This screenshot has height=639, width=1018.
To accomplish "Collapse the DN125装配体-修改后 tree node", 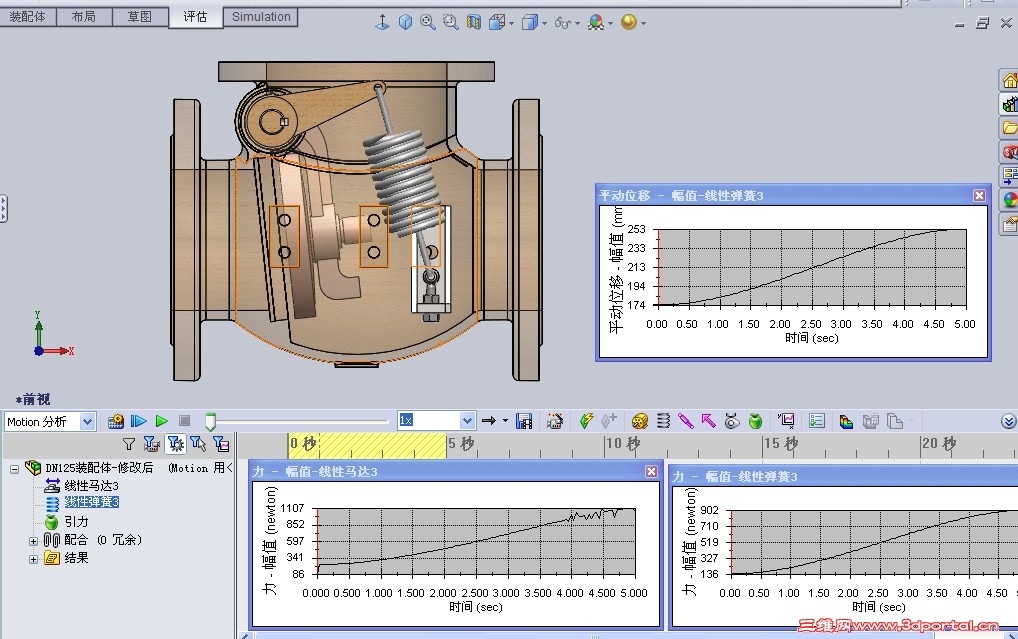I will (14, 468).
